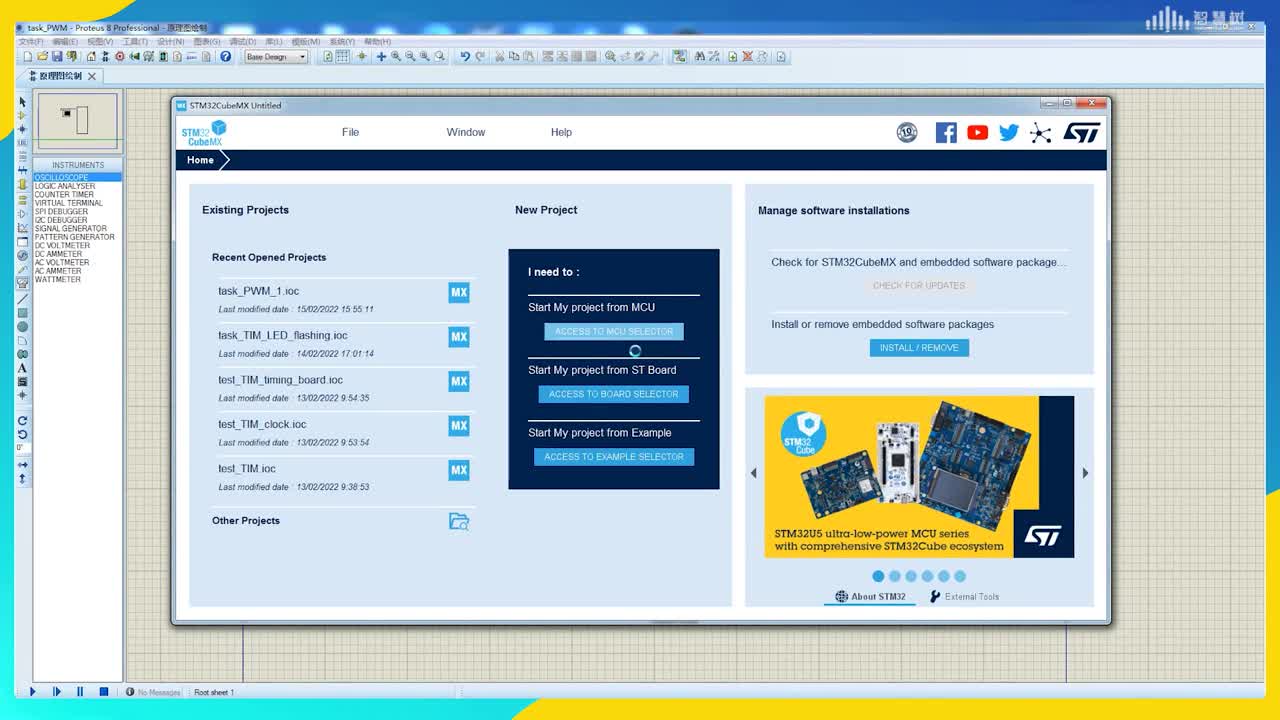
Task: Click ACCESS TO BOARD SELECTOR button
Action: tap(614, 394)
